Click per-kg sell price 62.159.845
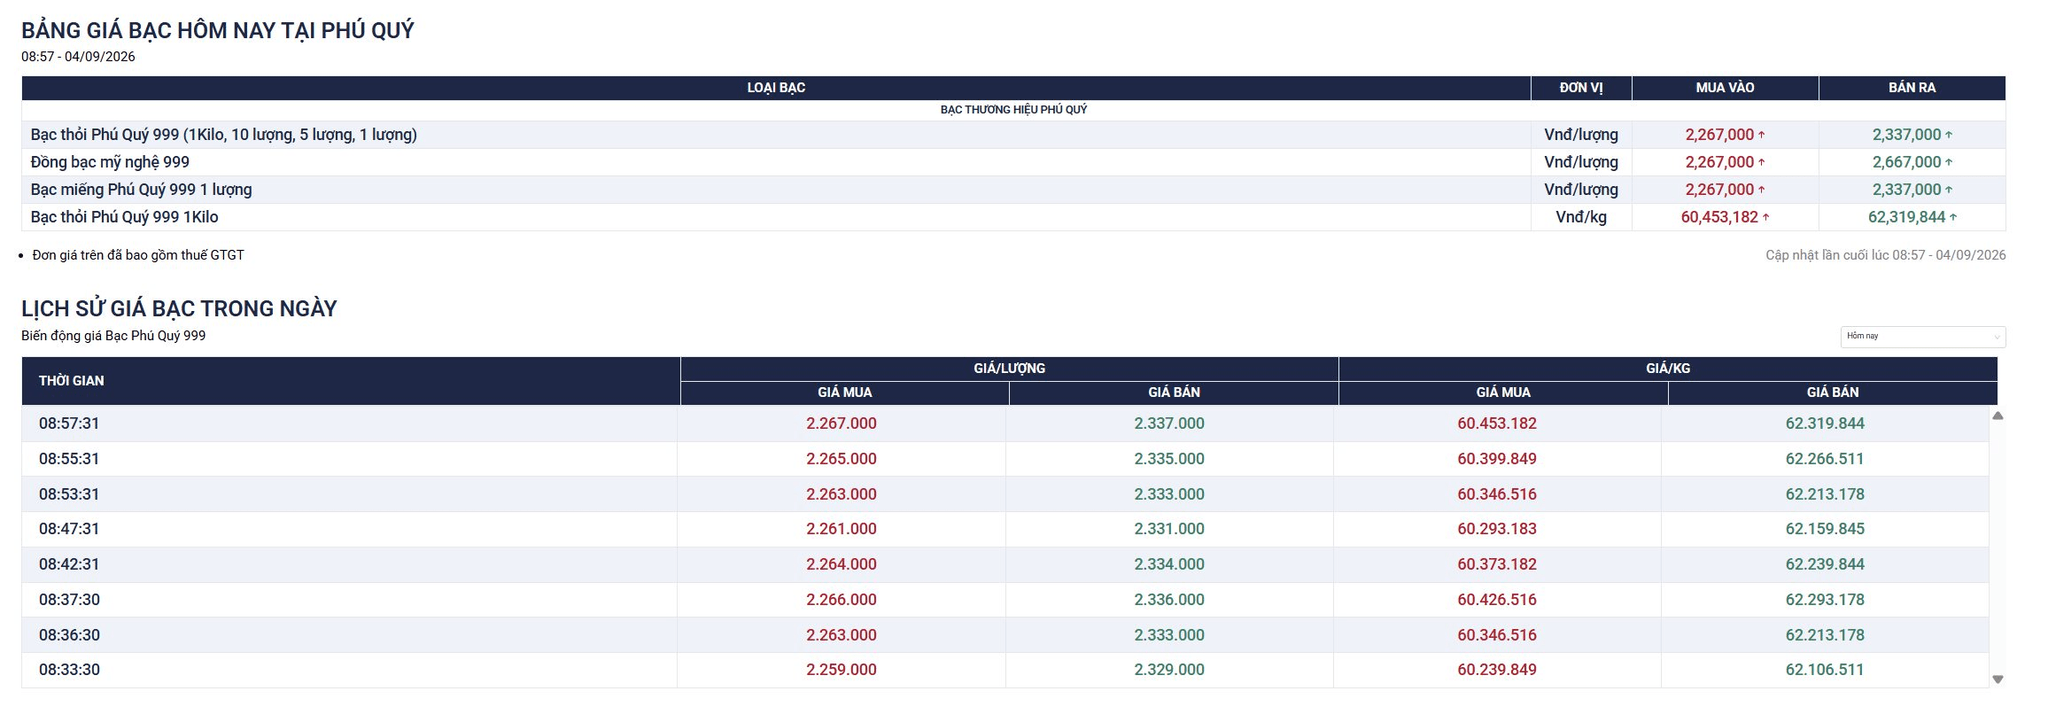 pos(1825,529)
